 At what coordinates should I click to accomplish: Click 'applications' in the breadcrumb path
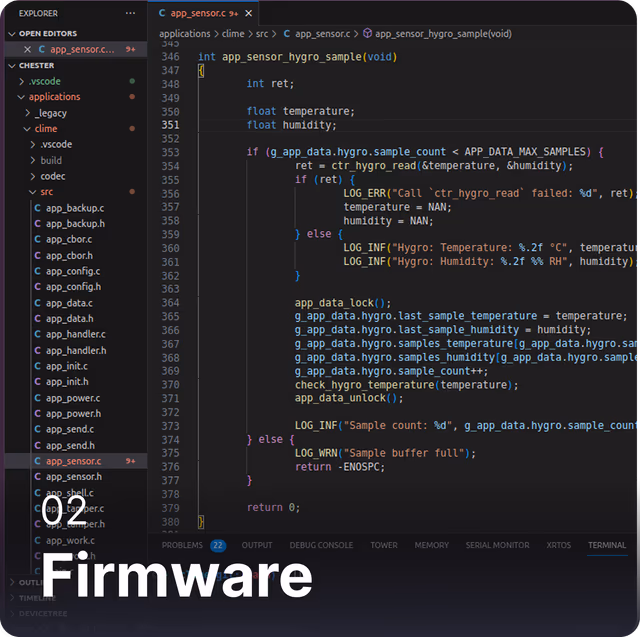coord(185,34)
